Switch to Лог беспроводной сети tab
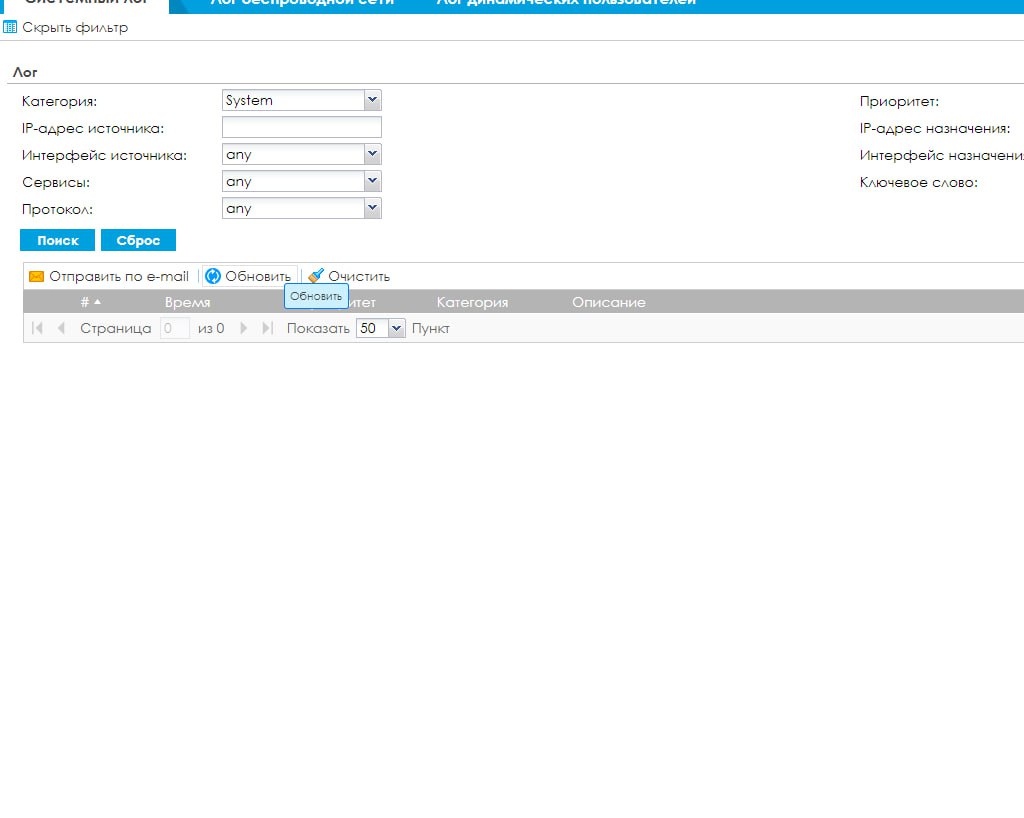1024x818 pixels. [x=302, y=3]
